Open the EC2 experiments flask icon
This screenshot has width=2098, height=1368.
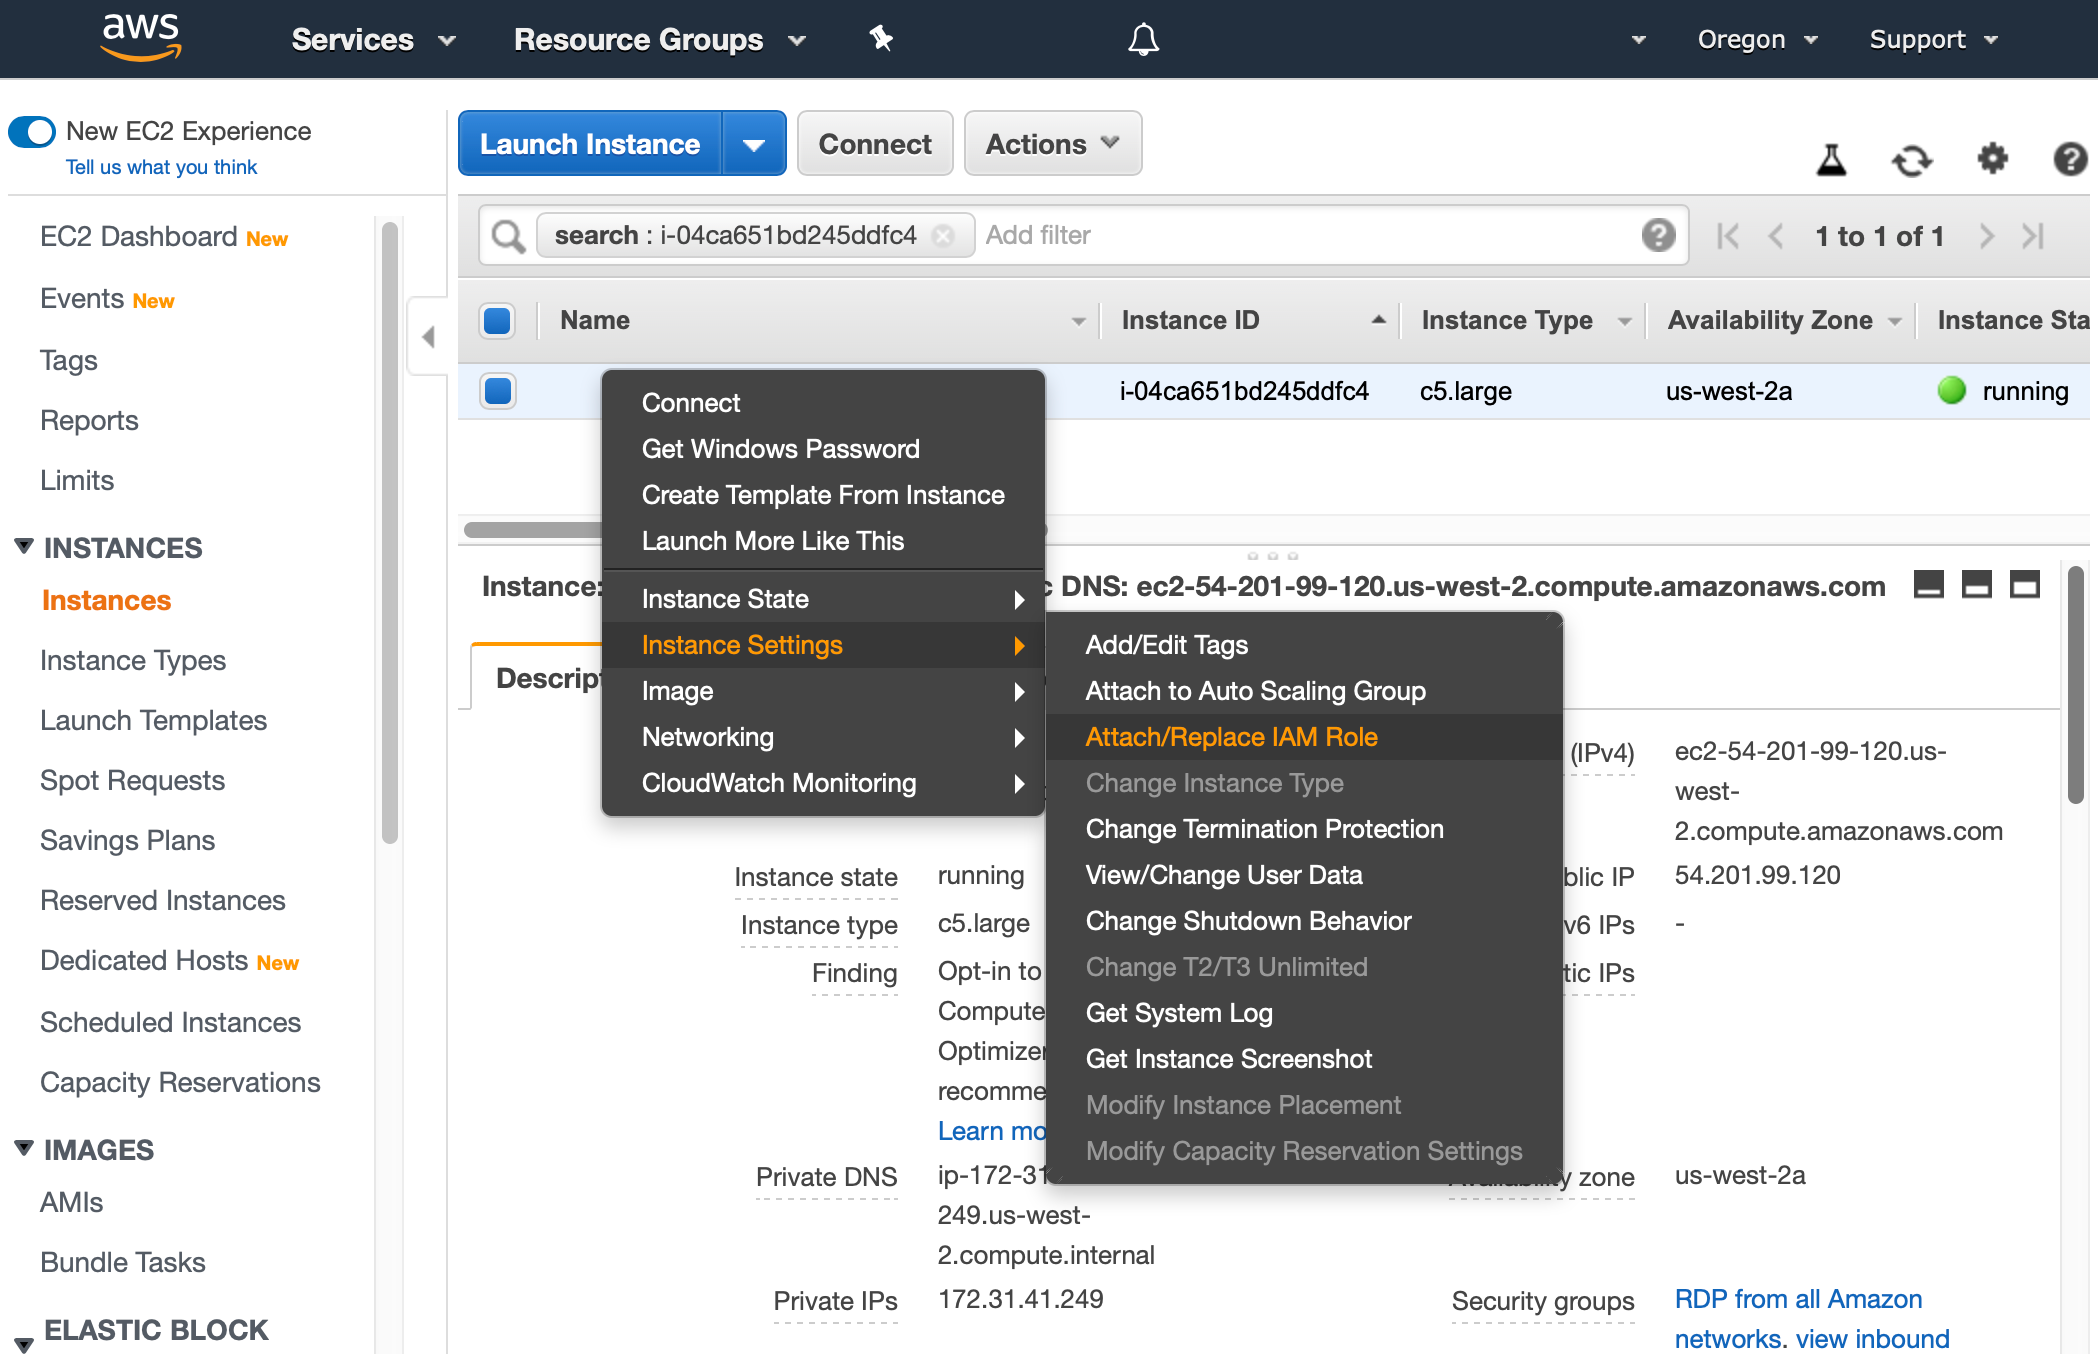point(1833,159)
